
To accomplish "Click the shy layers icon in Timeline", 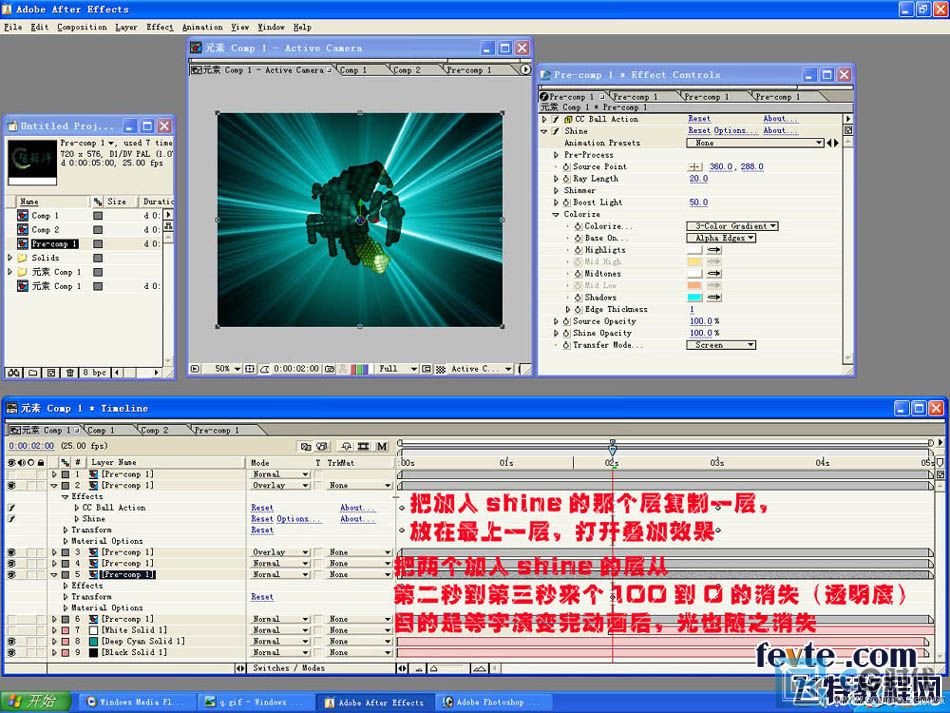I will (346, 446).
